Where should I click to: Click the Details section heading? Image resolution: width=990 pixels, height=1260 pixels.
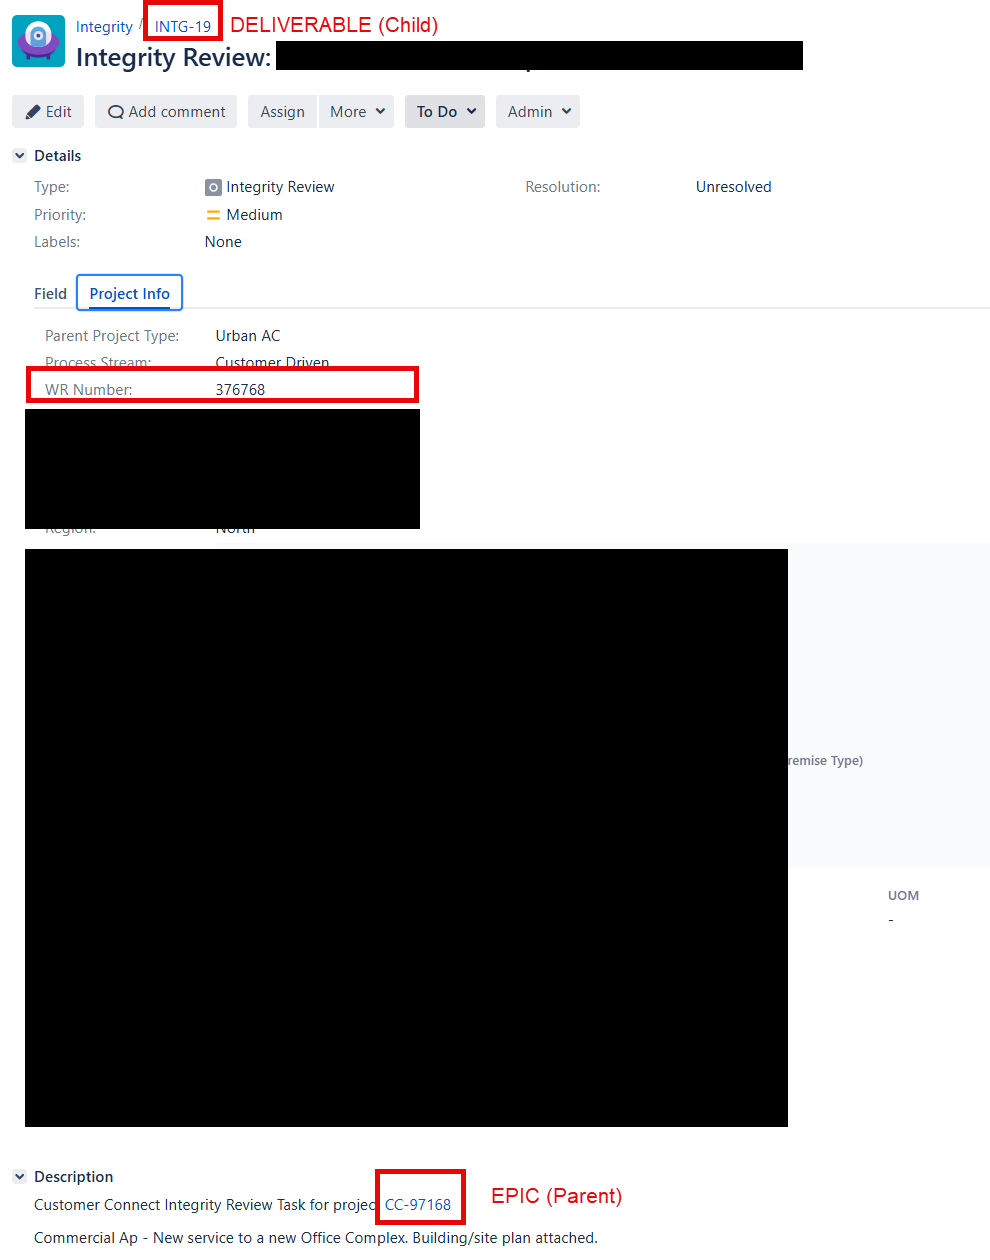[x=58, y=156]
